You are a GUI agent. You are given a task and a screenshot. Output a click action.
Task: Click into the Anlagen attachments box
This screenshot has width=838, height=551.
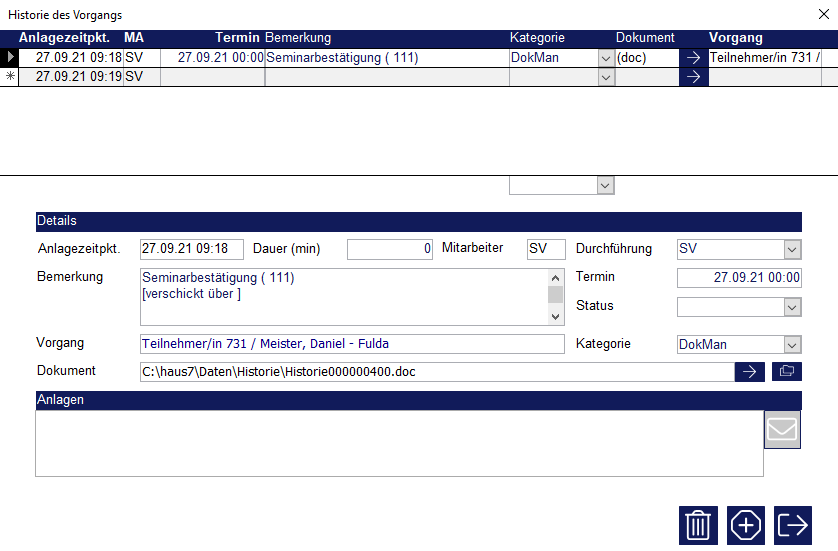click(x=398, y=443)
